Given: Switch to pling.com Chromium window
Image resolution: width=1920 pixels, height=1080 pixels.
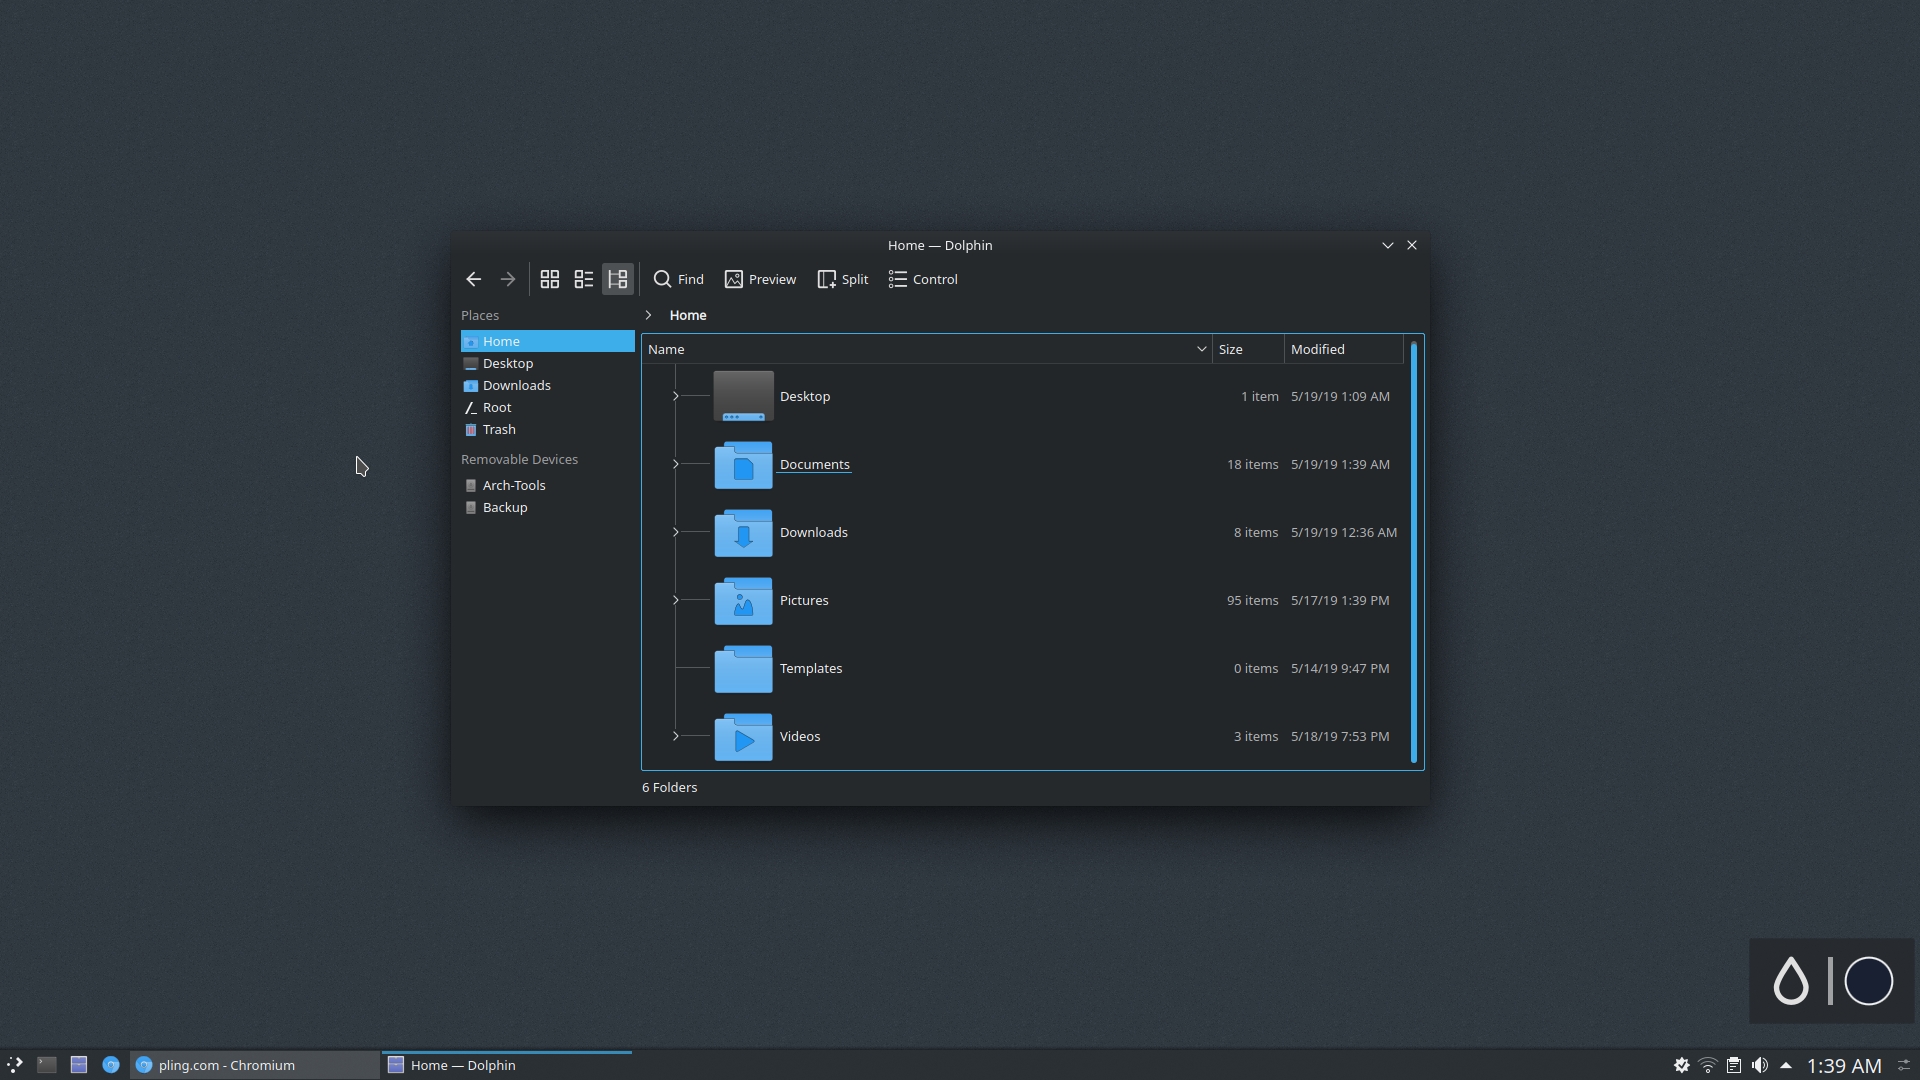Looking at the screenshot, I should 255,1065.
